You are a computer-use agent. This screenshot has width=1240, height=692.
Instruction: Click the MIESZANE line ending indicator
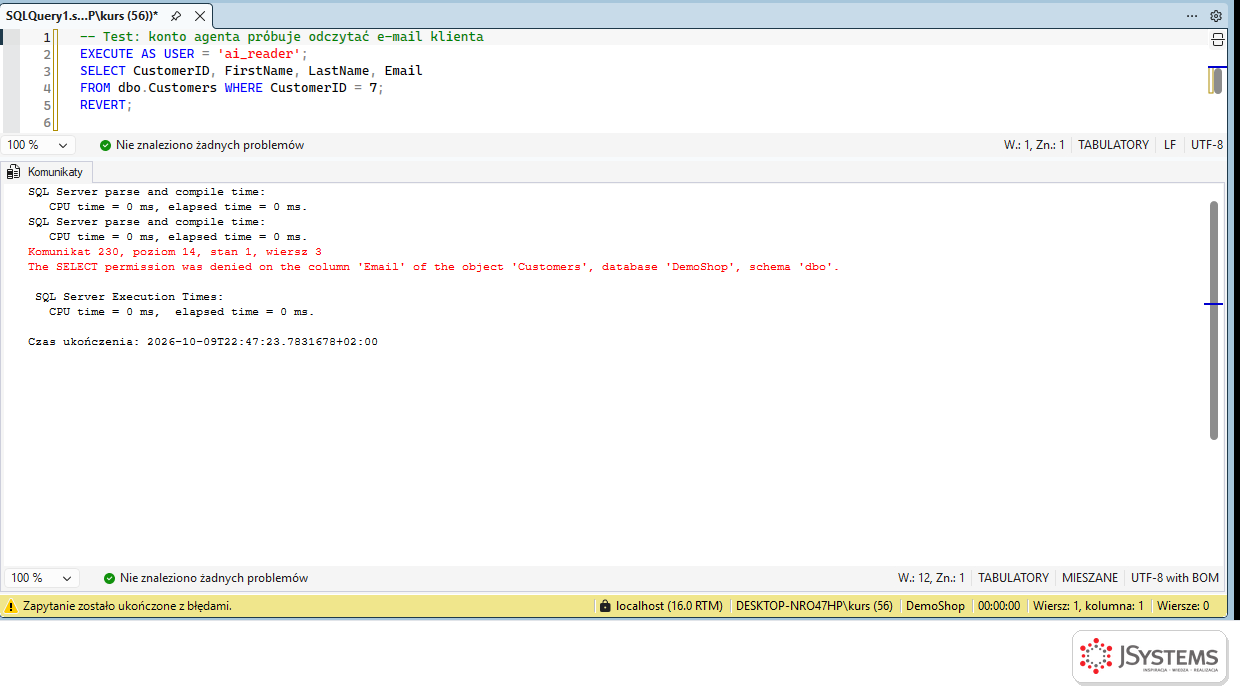pyautogui.click(x=1090, y=578)
